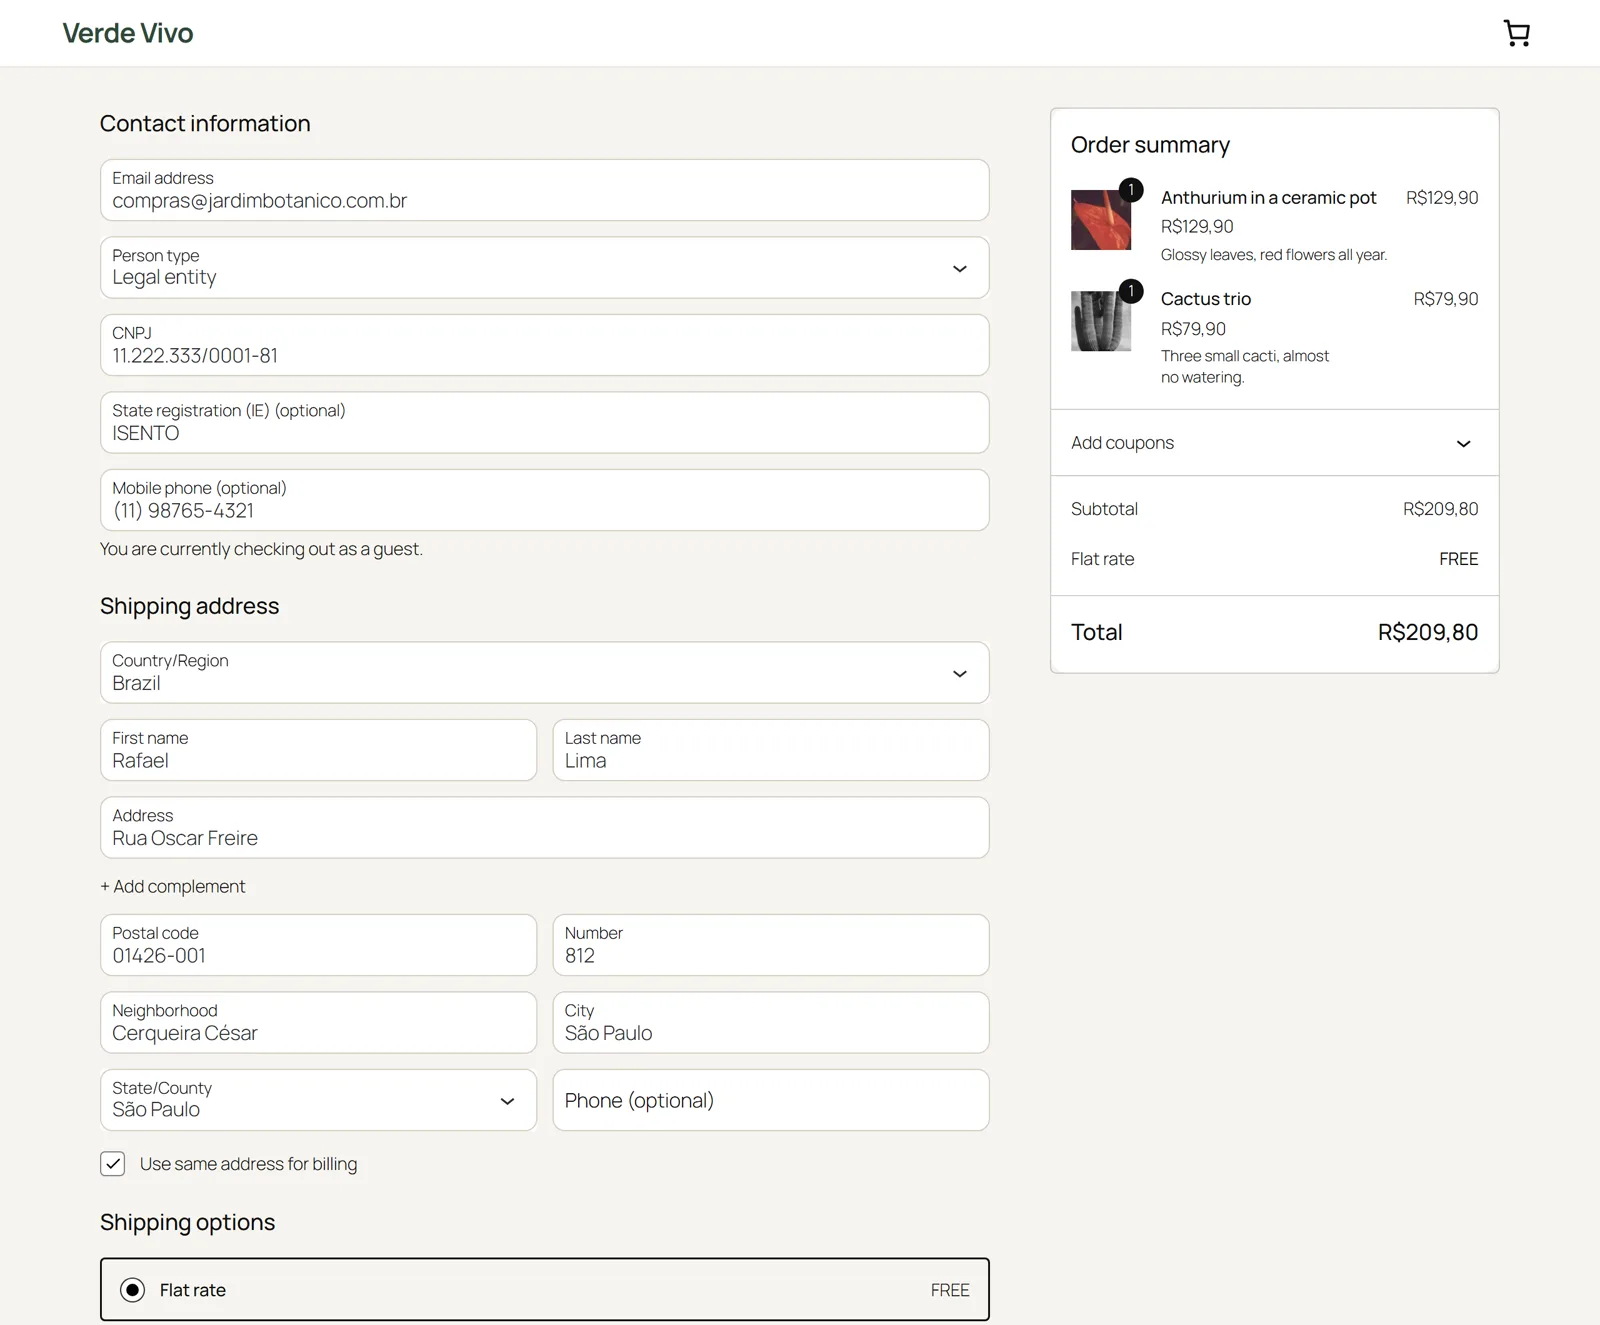
Task: Click the + Add complement link
Action: coord(172,886)
